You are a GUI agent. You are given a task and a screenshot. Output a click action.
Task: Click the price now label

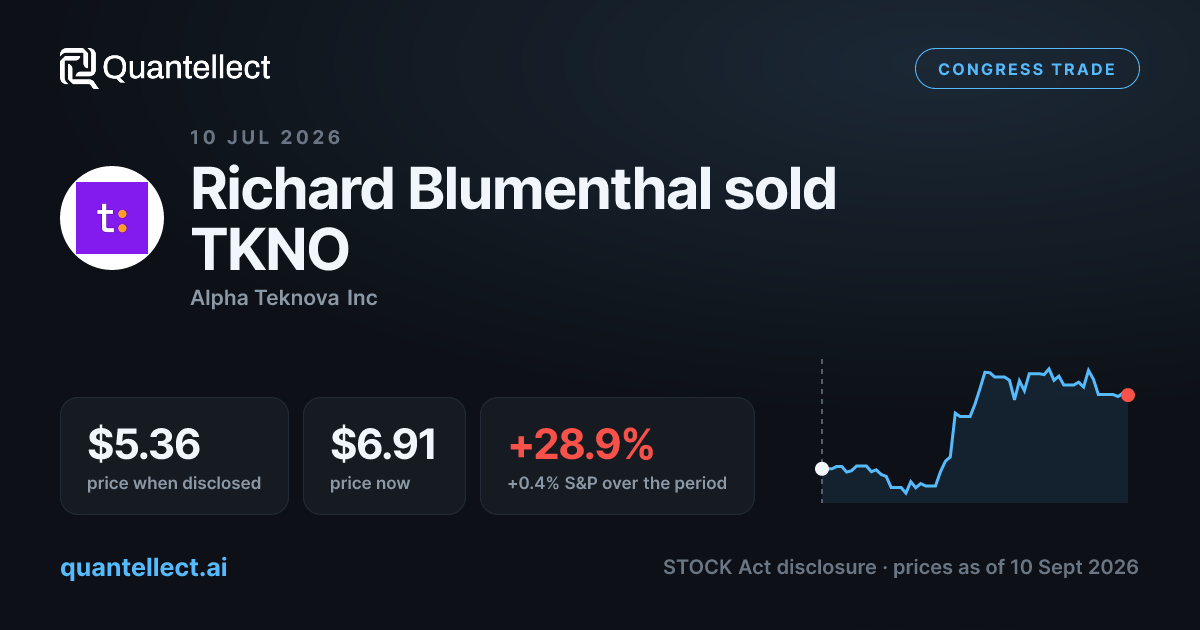370,483
